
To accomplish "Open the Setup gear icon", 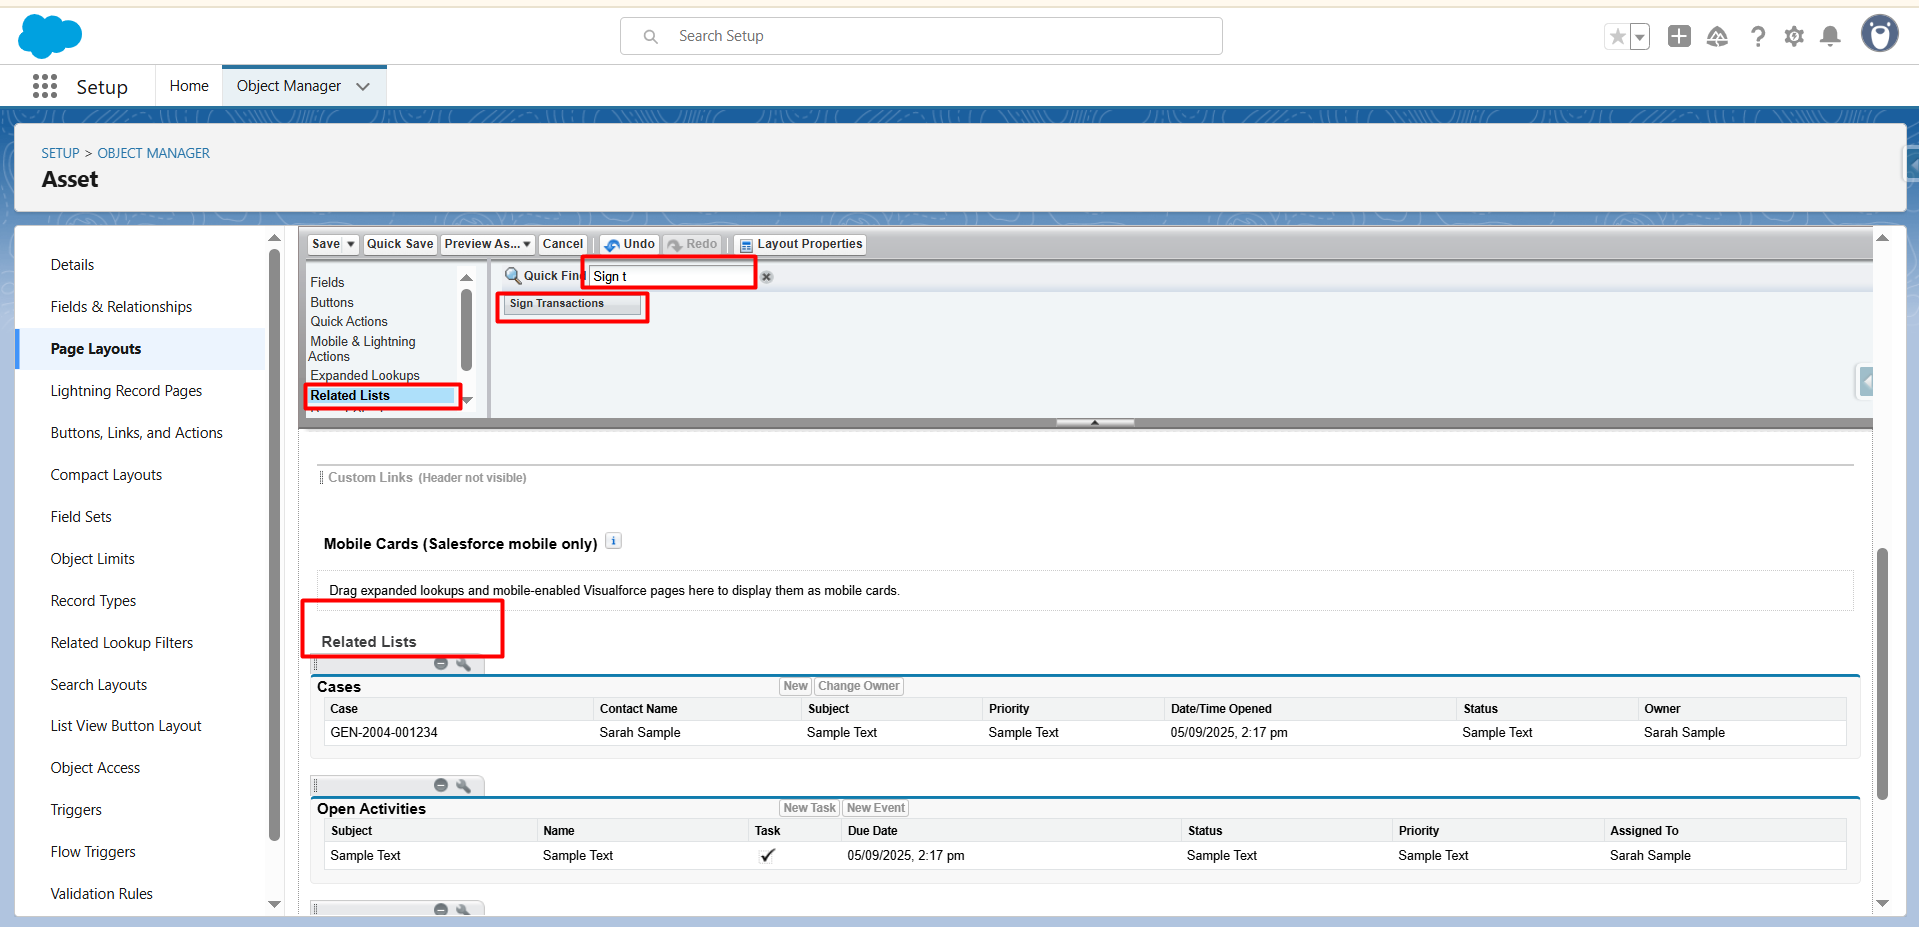I will tap(1794, 37).
